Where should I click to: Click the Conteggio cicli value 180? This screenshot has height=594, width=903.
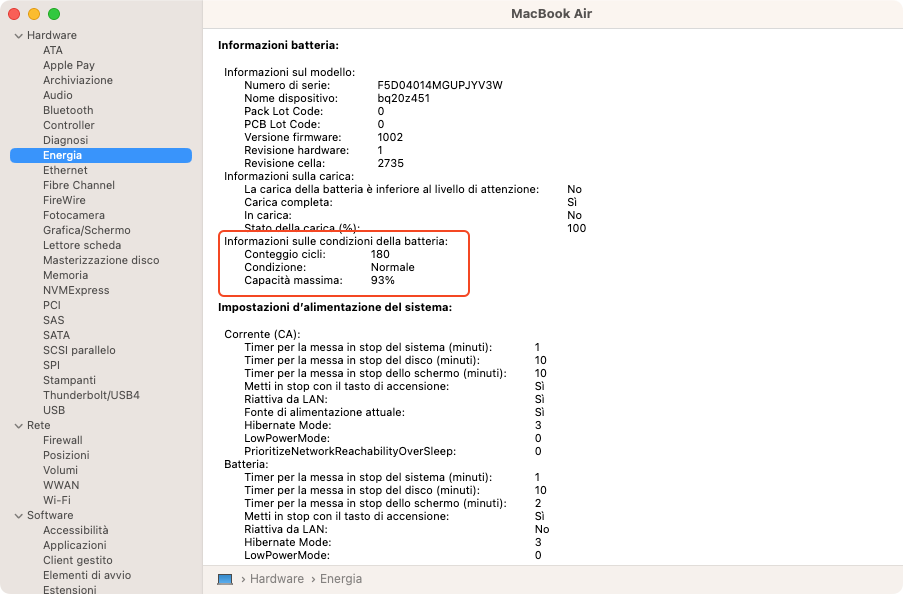click(x=380, y=254)
